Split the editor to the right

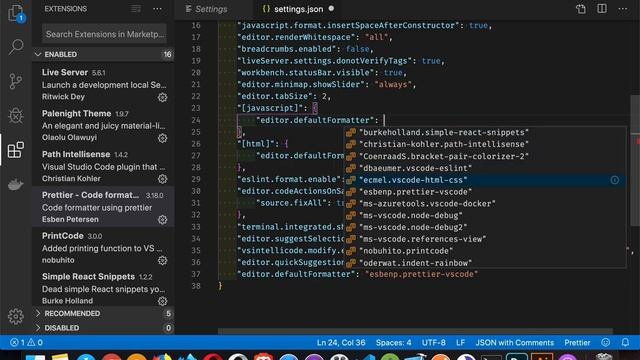click(602, 9)
